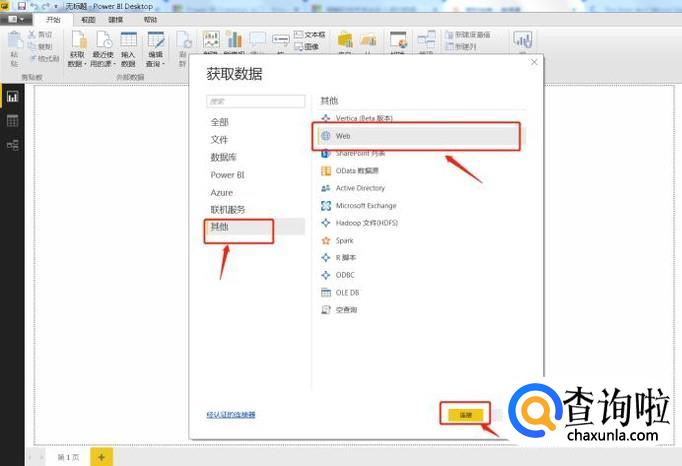Screen dimensions: 682x466
Task: Open the File menu dropdown button
Action: click(16, 20)
